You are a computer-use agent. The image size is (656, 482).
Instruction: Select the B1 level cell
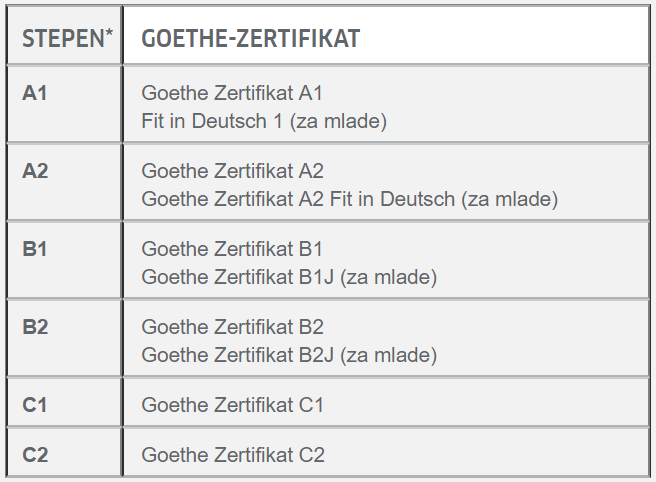pyautogui.click(x=64, y=260)
